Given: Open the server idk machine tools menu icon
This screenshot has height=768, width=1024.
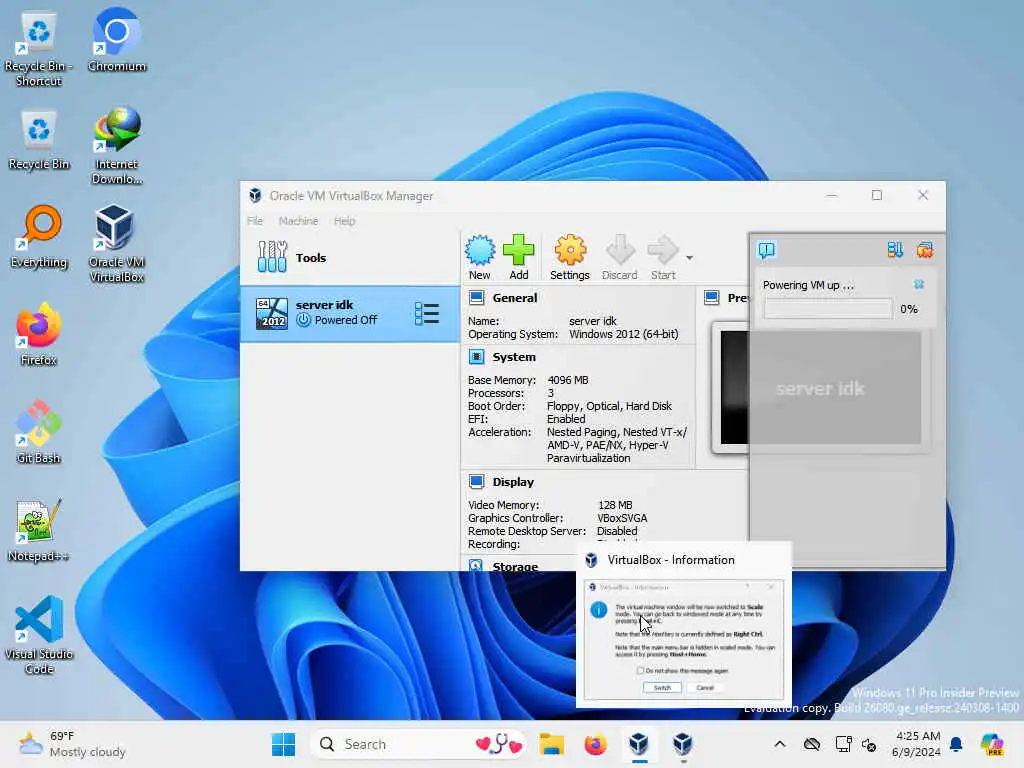Looking at the screenshot, I should click(427, 313).
